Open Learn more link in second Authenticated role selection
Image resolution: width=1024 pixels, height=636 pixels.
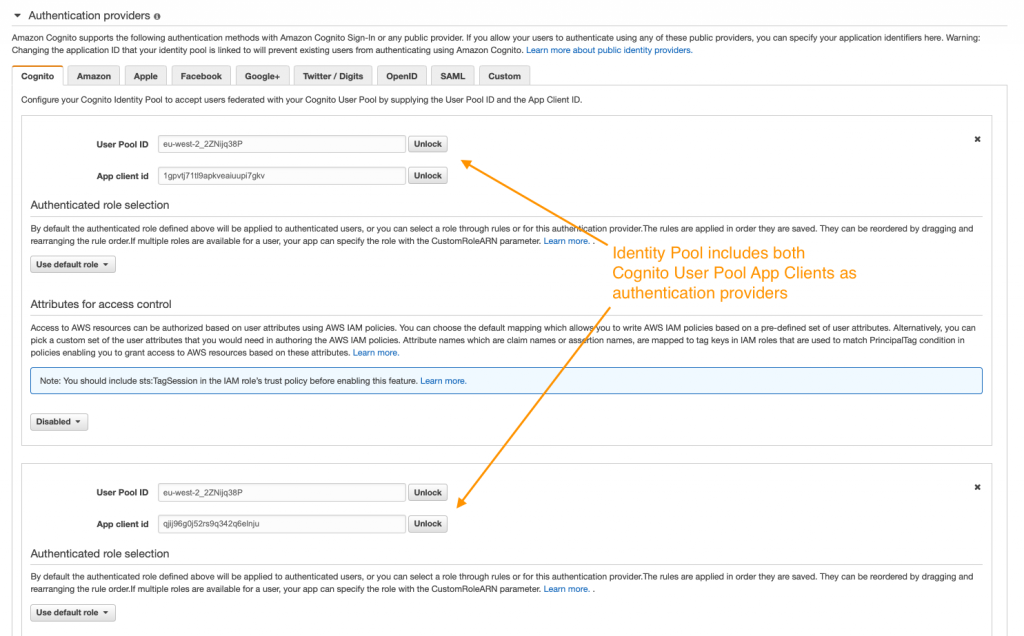tap(566, 589)
